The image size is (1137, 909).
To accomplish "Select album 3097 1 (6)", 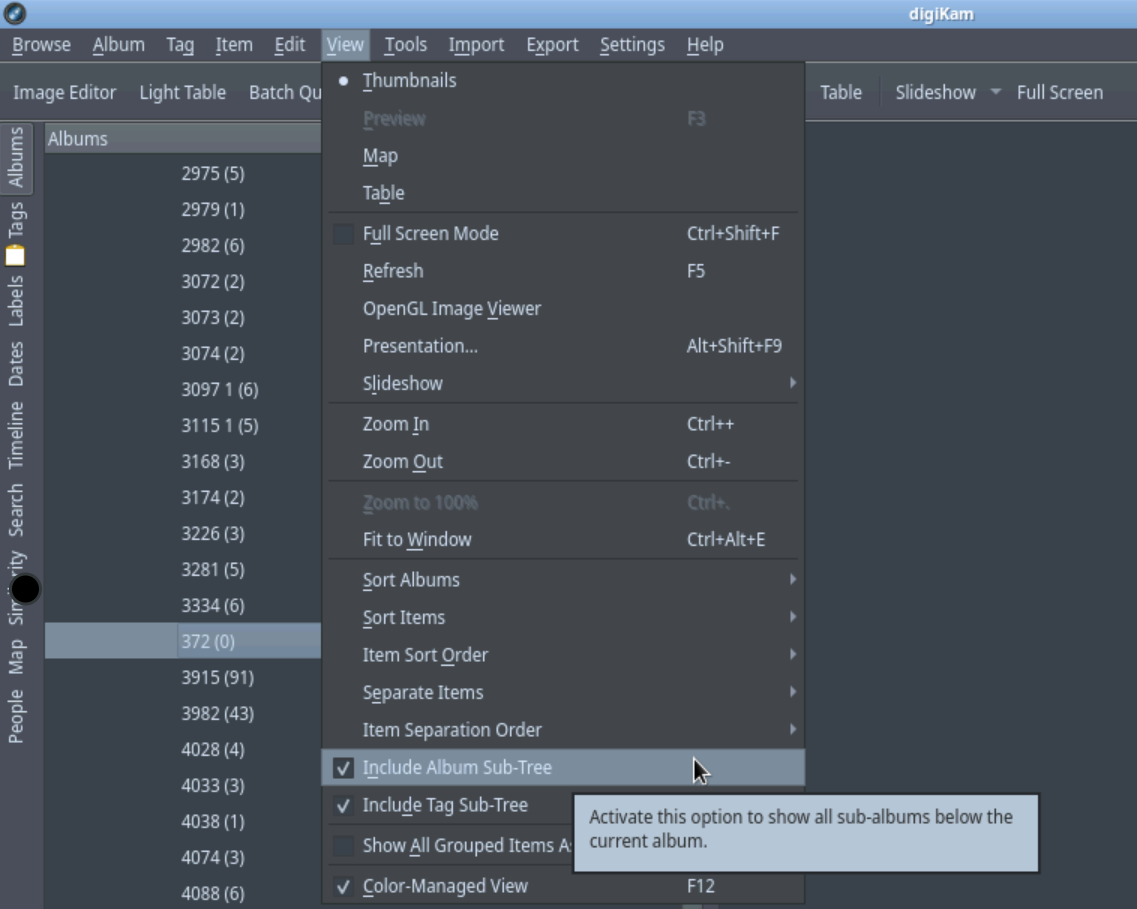I will point(220,390).
